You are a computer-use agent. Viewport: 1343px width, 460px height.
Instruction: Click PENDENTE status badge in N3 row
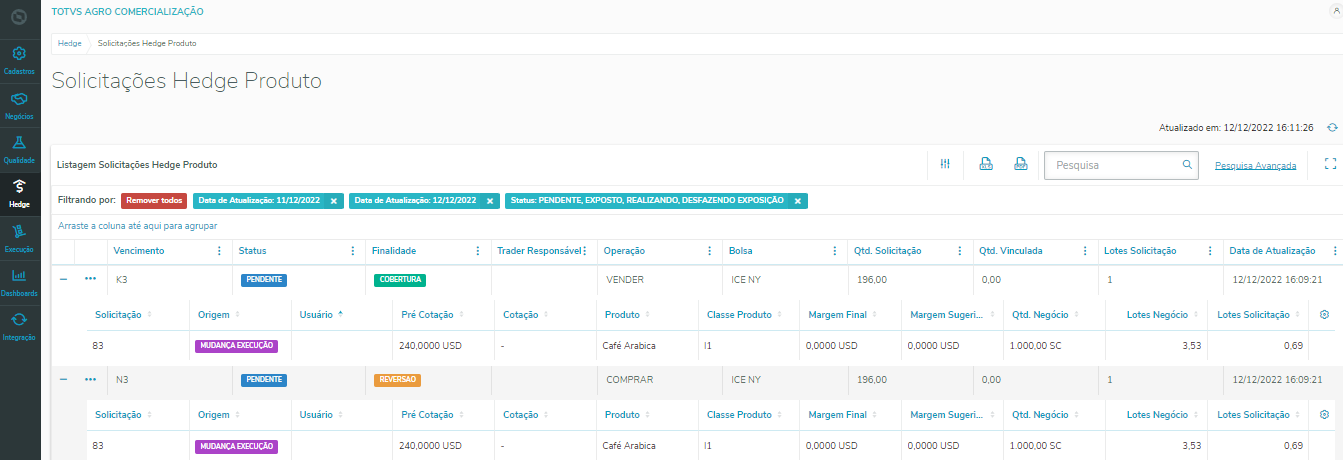coord(264,380)
